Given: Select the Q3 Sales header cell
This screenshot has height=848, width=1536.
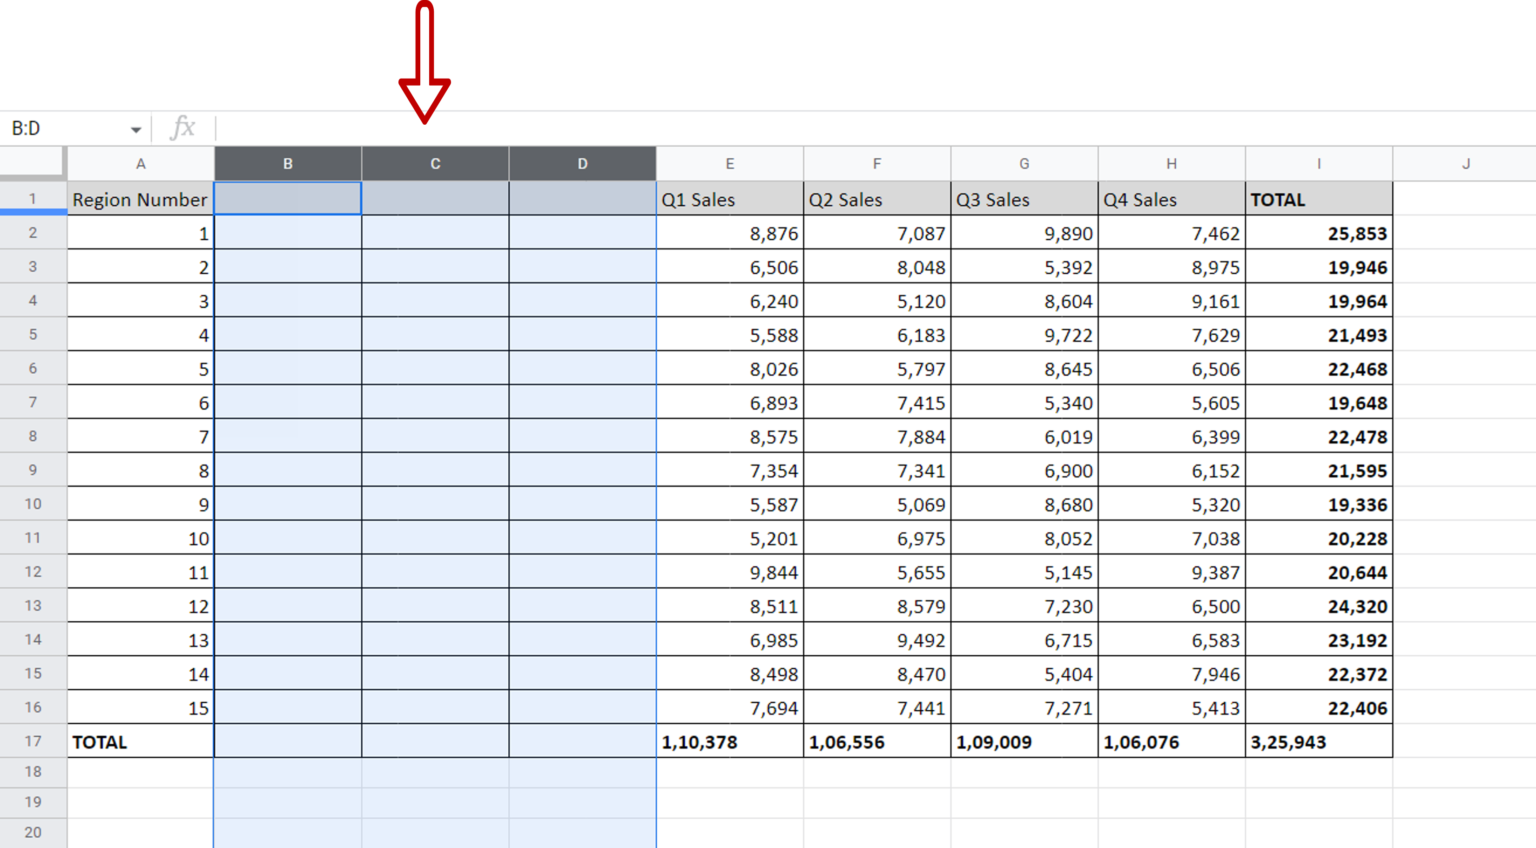Looking at the screenshot, I should click(1023, 198).
